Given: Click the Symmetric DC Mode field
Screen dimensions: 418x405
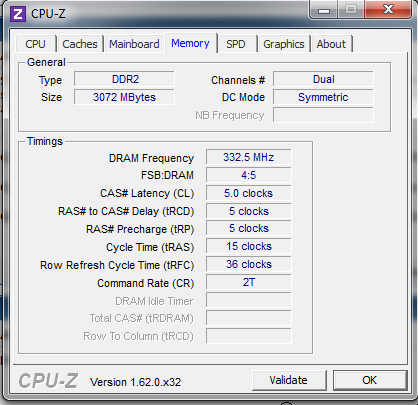Looking at the screenshot, I should coord(323,97).
